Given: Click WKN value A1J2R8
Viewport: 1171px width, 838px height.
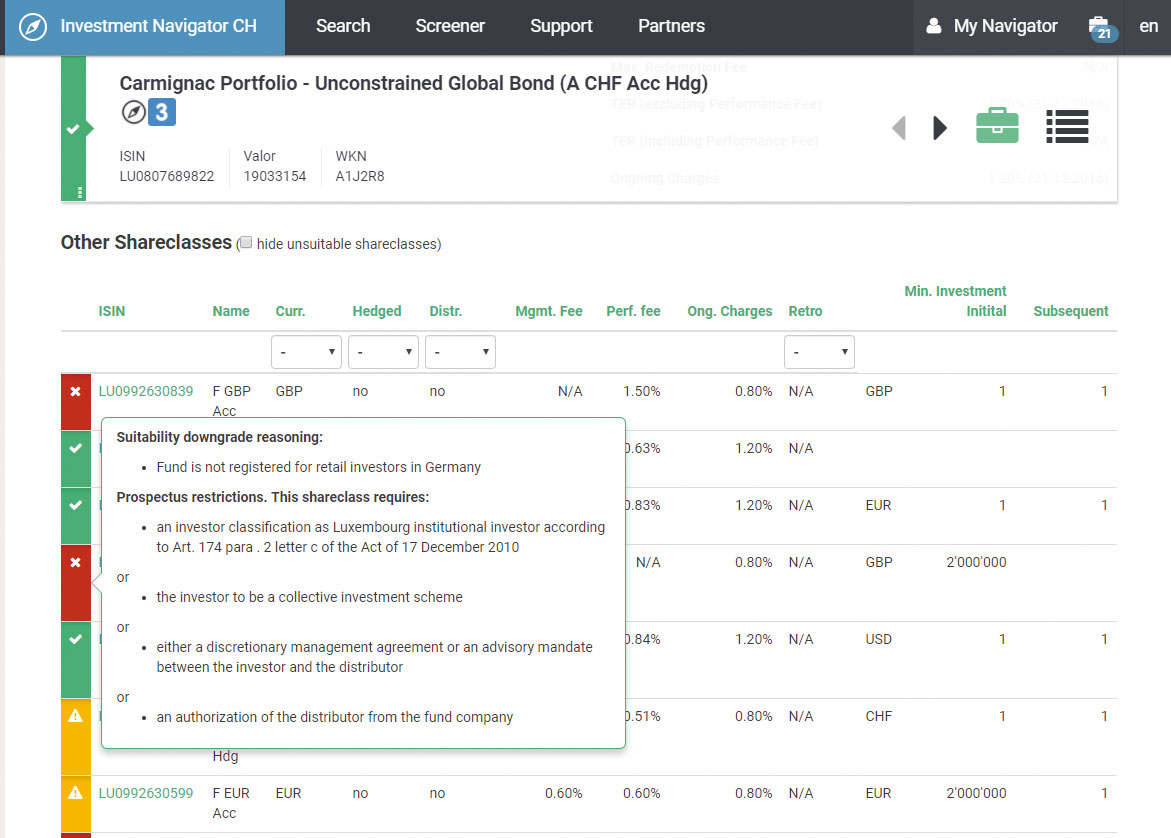Looking at the screenshot, I should pyautogui.click(x=360, y=176).
